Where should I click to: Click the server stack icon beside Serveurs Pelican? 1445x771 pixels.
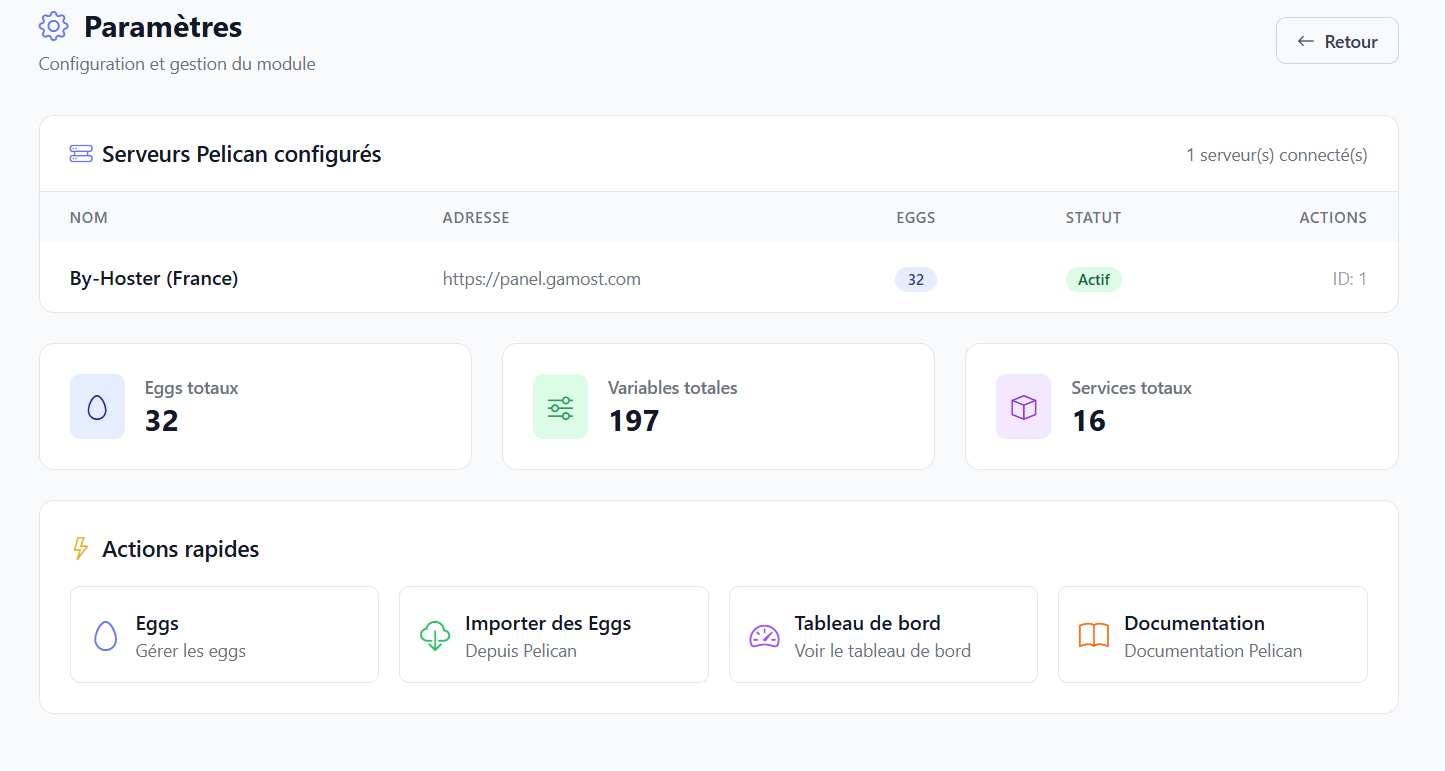pos(81,154)
